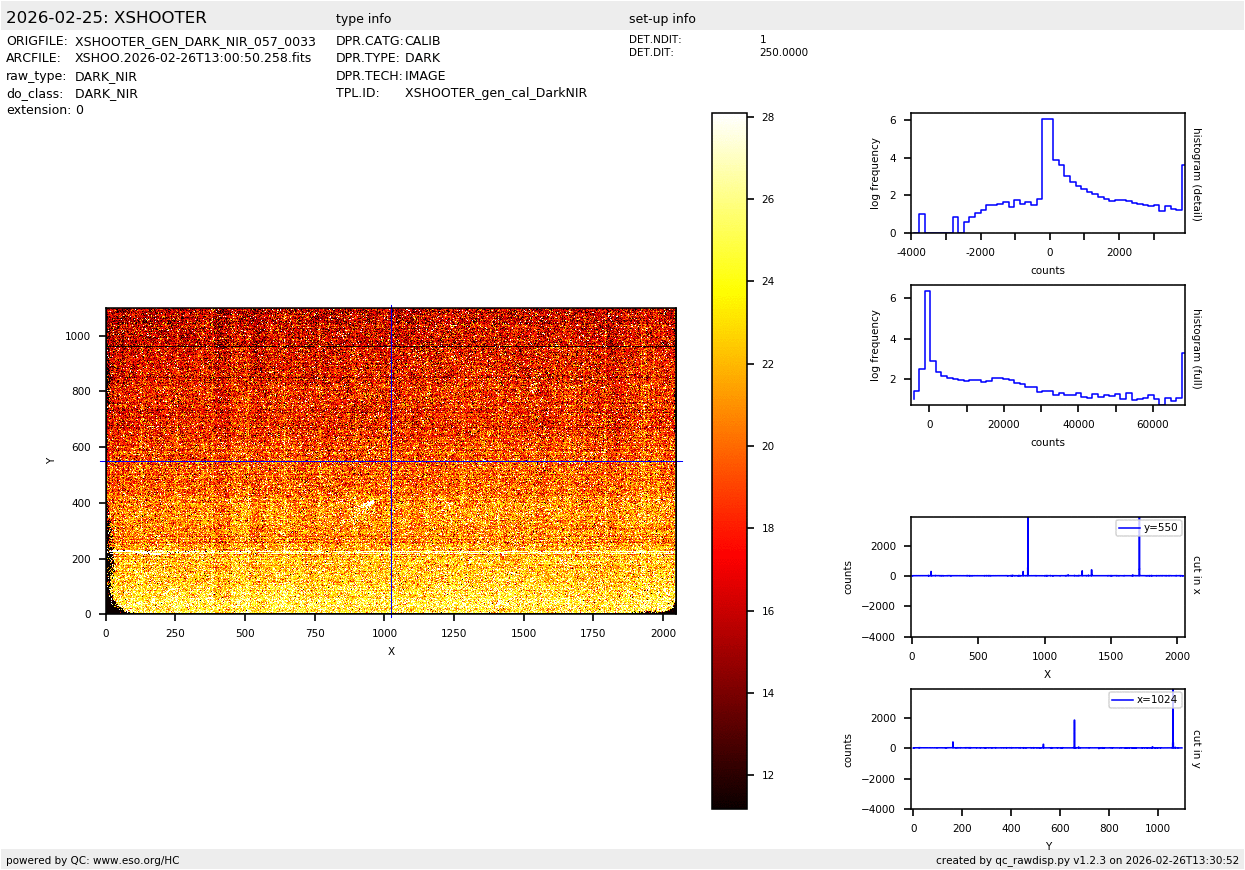The image size is (1245, 870).
Task: Click the 'set-up info' header
Action: 662,19
